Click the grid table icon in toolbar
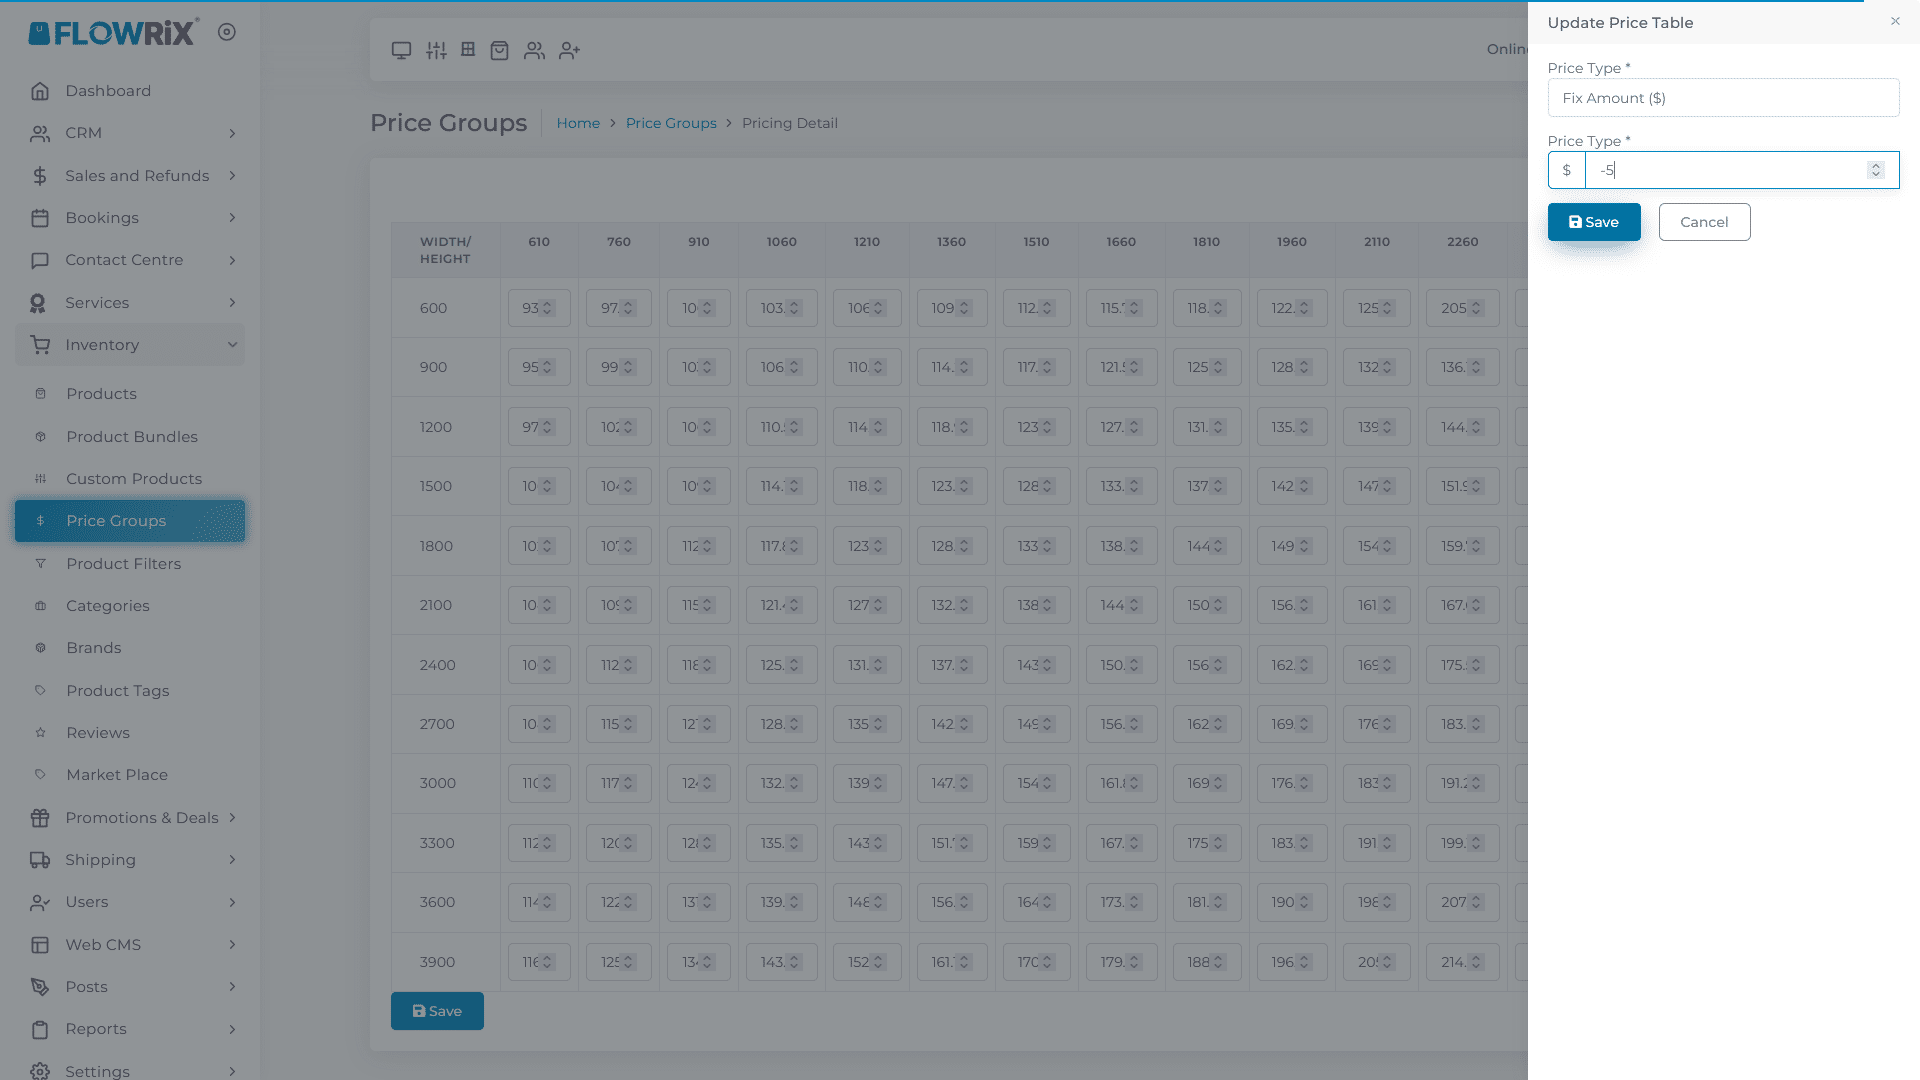The width and height of the screenshot is (1920, 1080). coord(468,49)
